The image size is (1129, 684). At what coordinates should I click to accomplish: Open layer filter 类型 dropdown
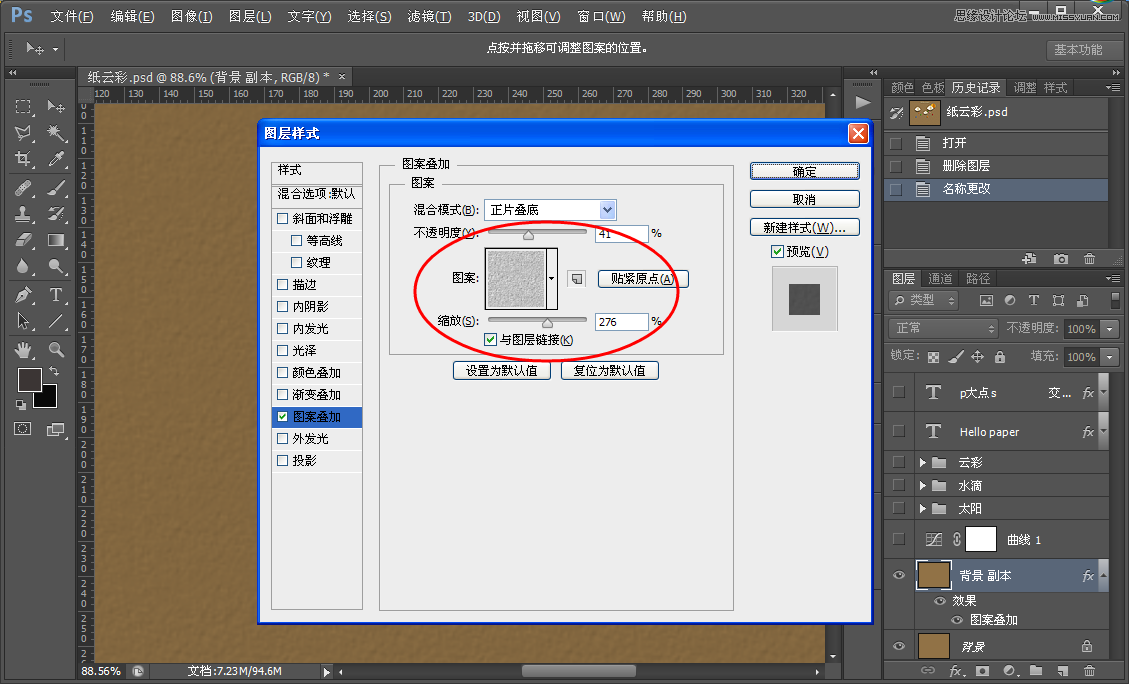point(925,300)
